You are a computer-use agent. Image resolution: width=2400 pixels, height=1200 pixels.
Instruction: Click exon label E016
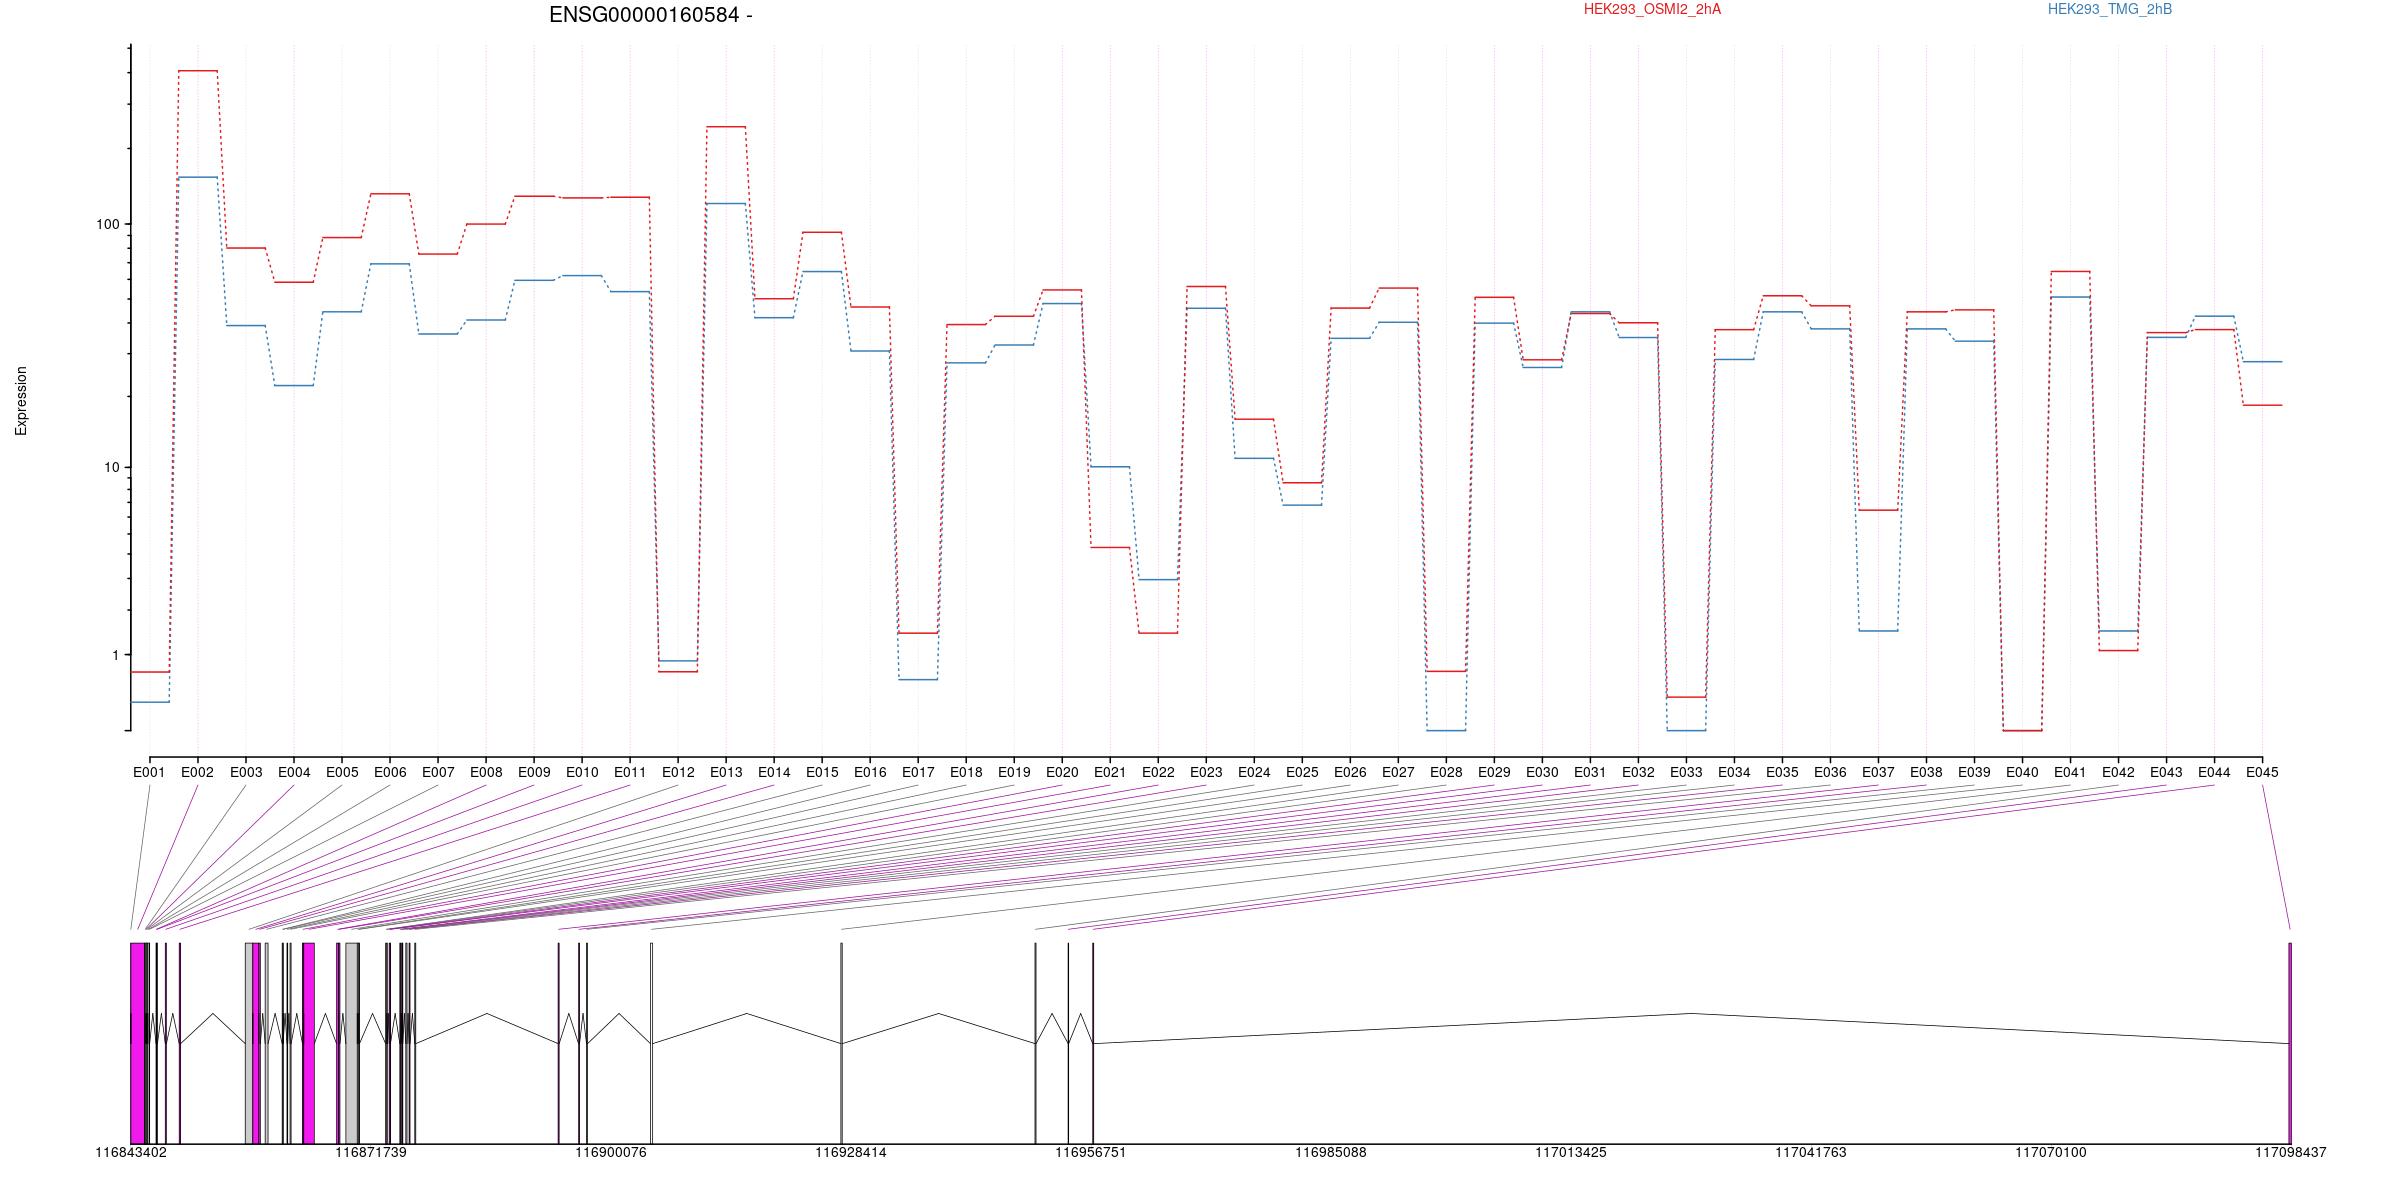[x=870, y=772]
